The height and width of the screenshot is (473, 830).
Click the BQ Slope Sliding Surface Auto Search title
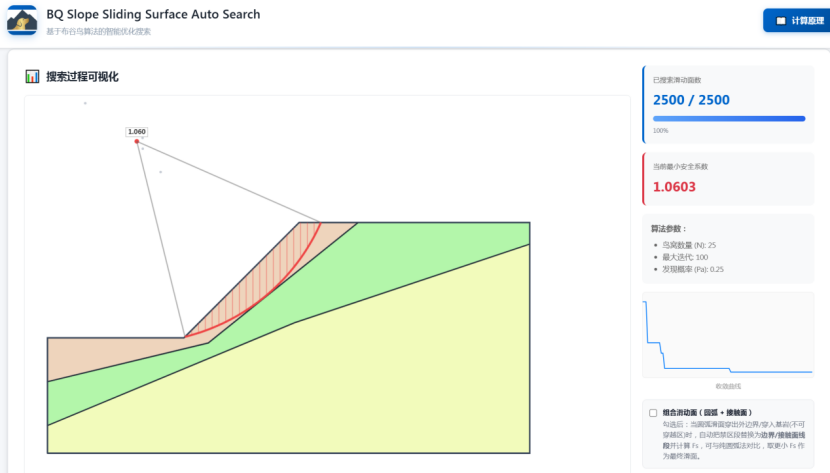tap(153, 14)
